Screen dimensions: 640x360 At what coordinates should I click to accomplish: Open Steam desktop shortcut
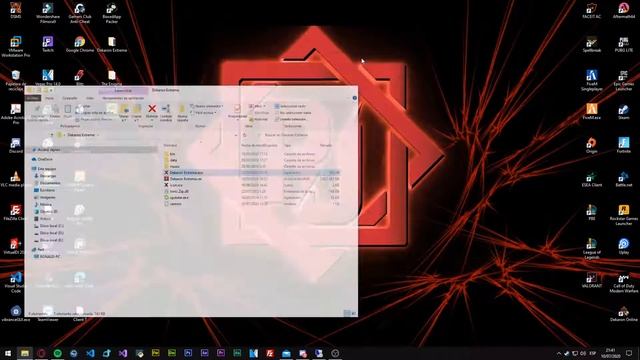click(623, 111)
